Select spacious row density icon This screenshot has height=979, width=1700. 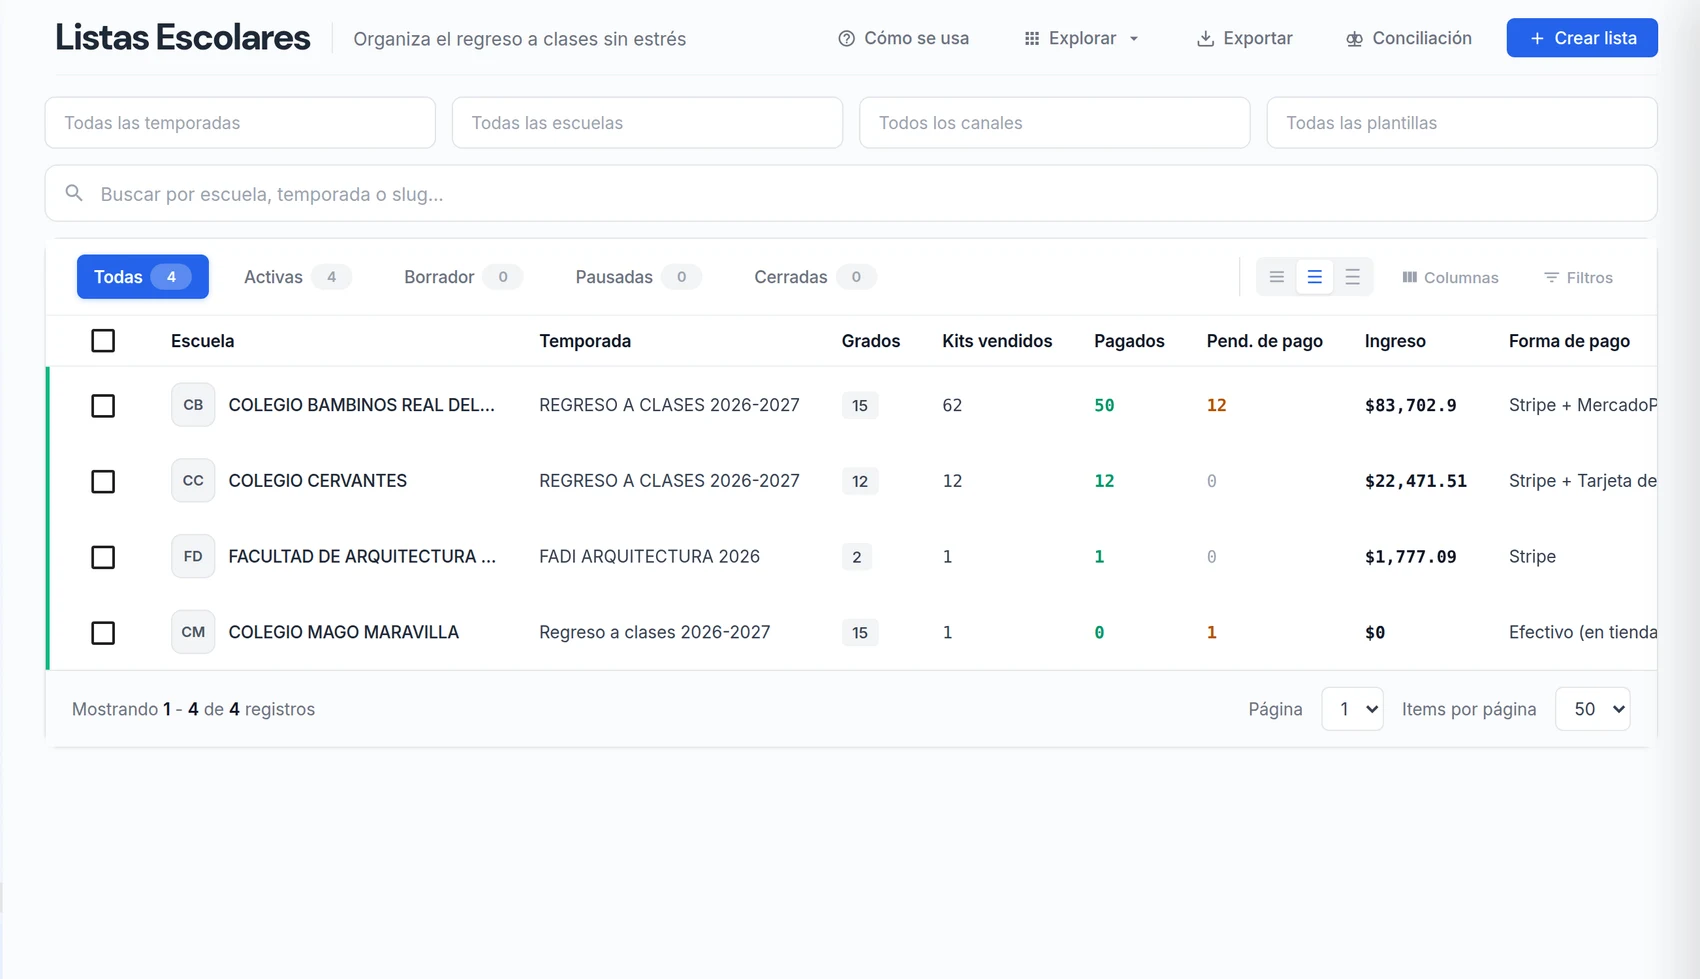(x=1352, y=277)
